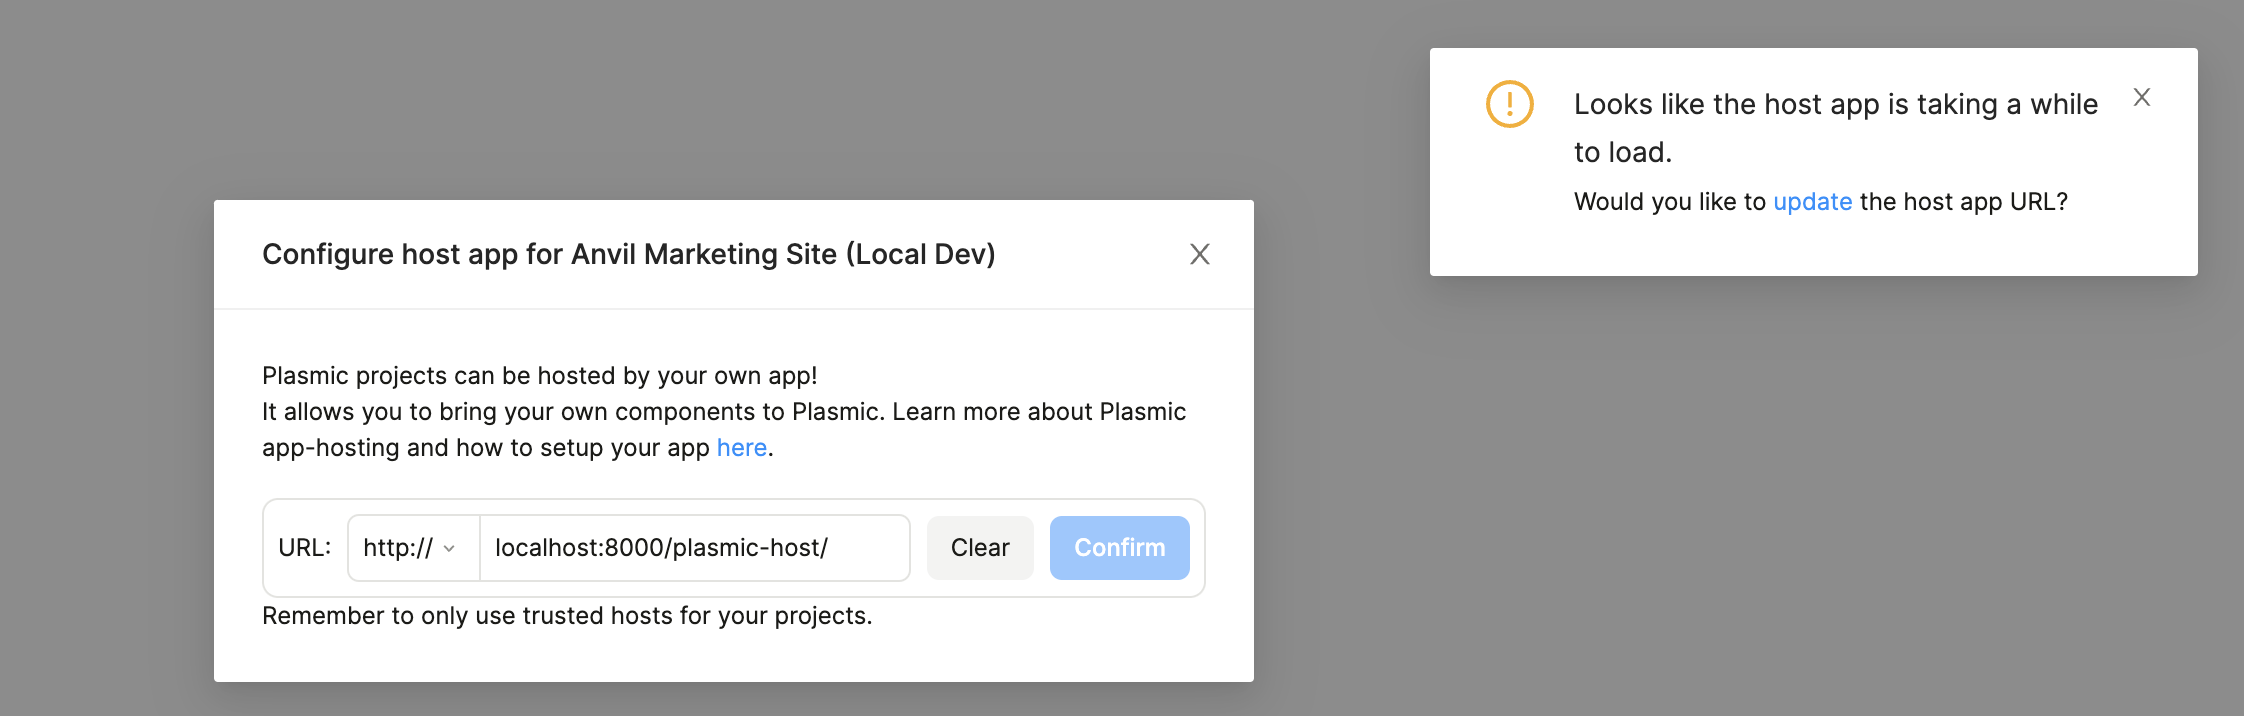The image size is (2244, 716).
Task: Click "Plasmic projects can be hosted" sentence
Action: (539, 376)
